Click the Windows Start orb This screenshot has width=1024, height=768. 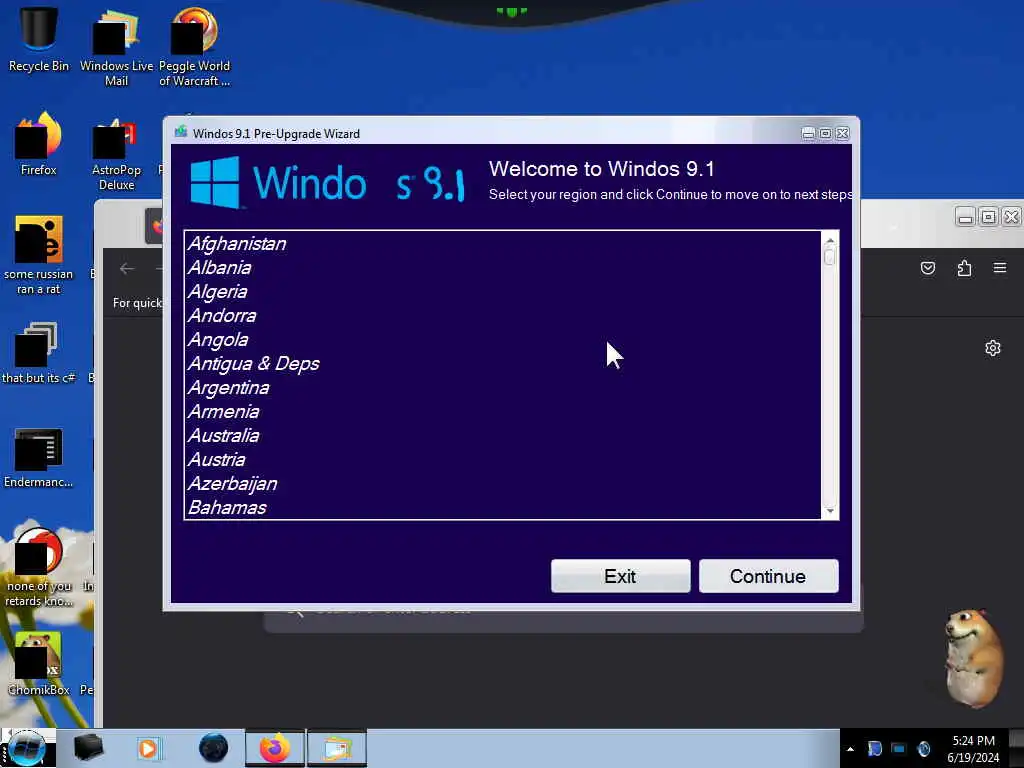tap(26, 748)
